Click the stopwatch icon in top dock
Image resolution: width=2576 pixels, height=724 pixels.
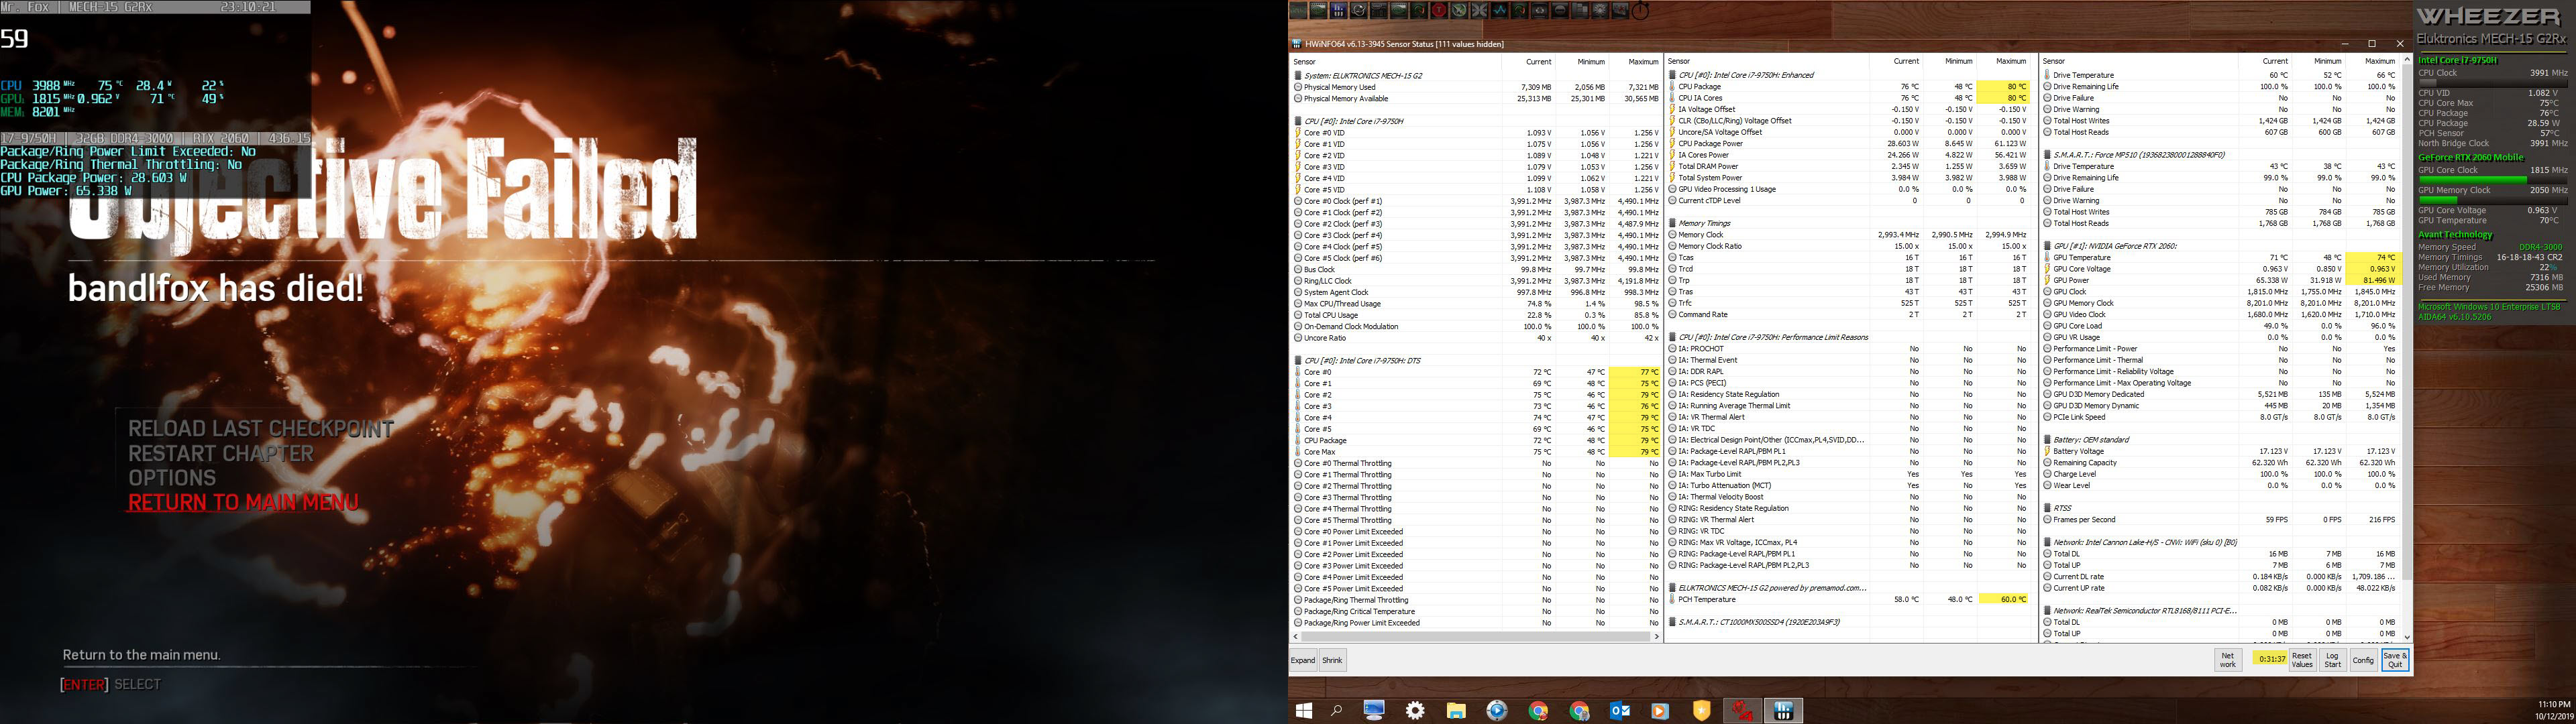click(1641, 10)
